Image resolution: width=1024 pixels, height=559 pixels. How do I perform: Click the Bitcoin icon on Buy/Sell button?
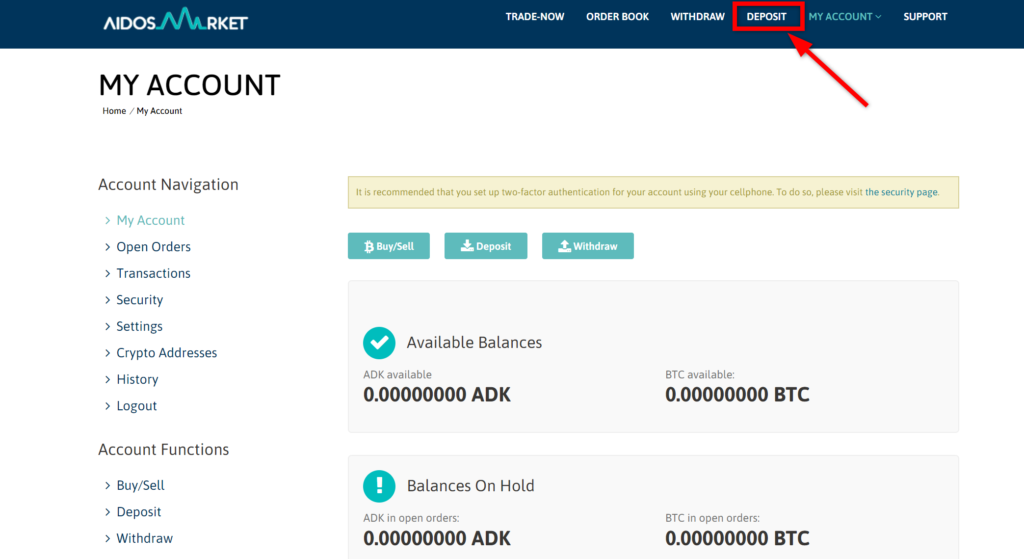pos(368,246)
